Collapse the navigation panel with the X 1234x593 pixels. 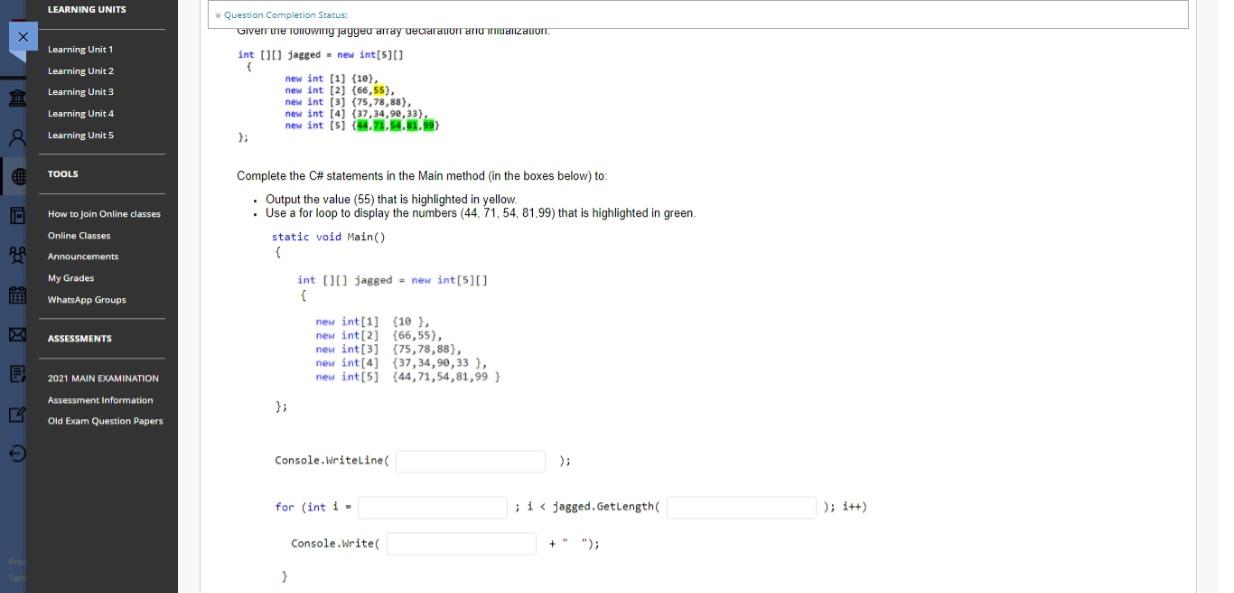(x=22, y=37)
